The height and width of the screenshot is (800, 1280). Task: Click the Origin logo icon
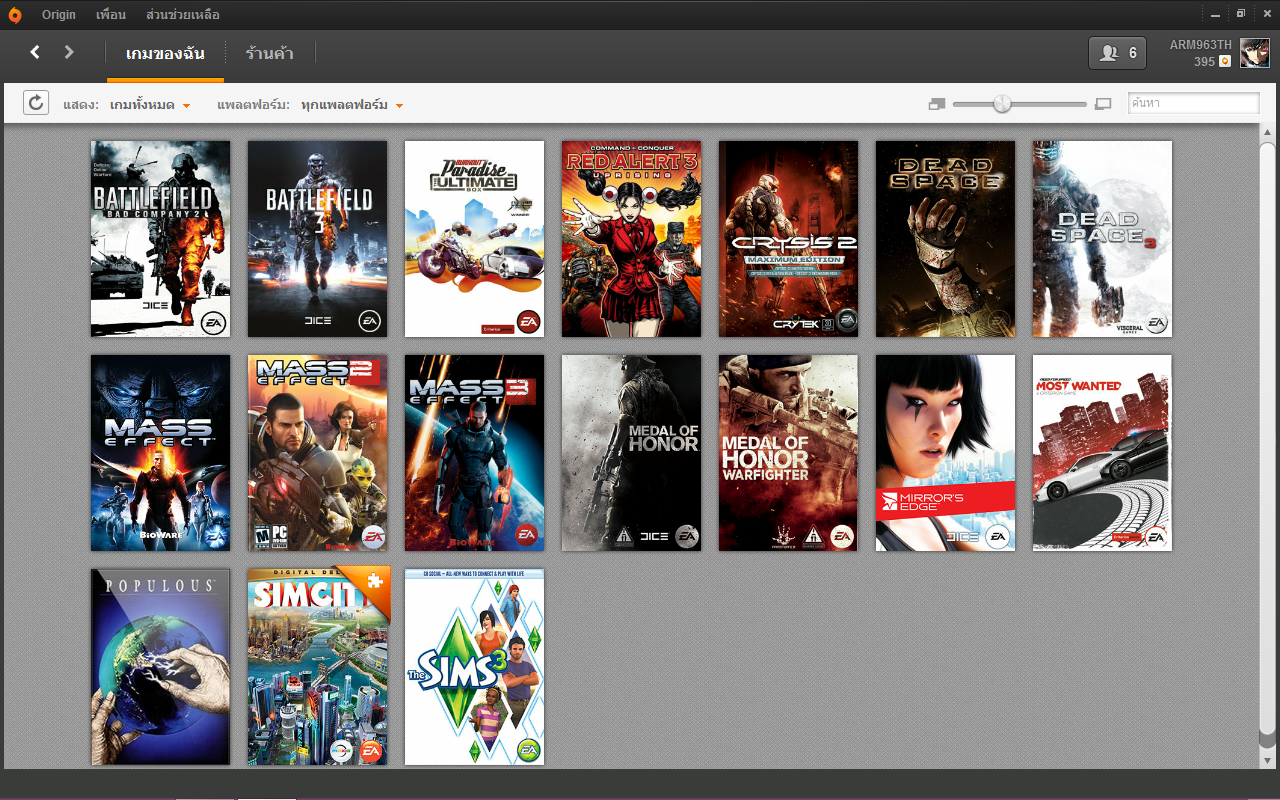pos(15,15)
